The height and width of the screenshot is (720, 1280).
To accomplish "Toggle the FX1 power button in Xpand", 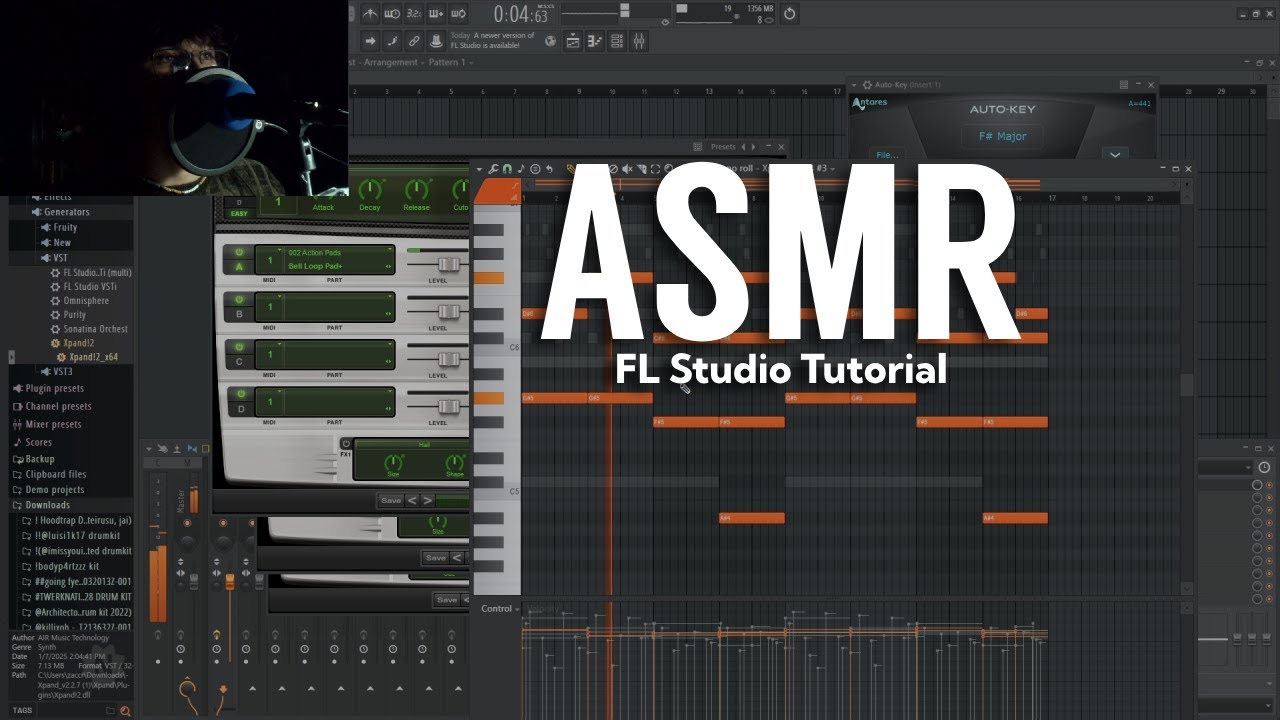I will click(x=346, y=443).
